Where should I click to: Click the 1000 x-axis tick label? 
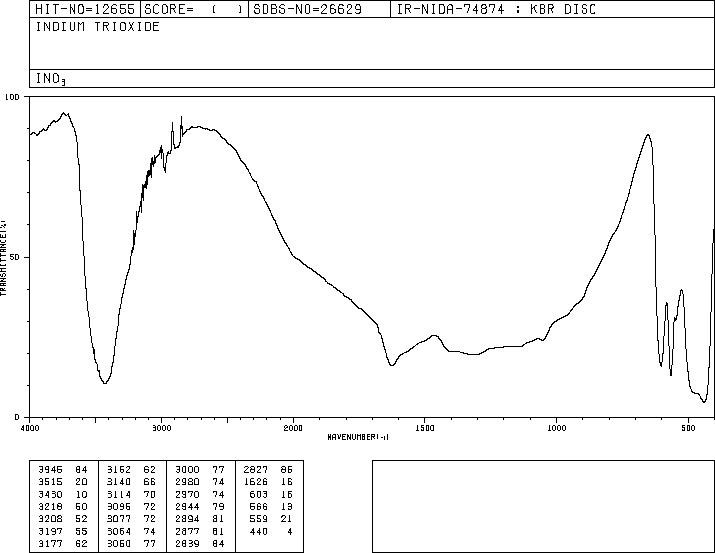tap(557, 428)
